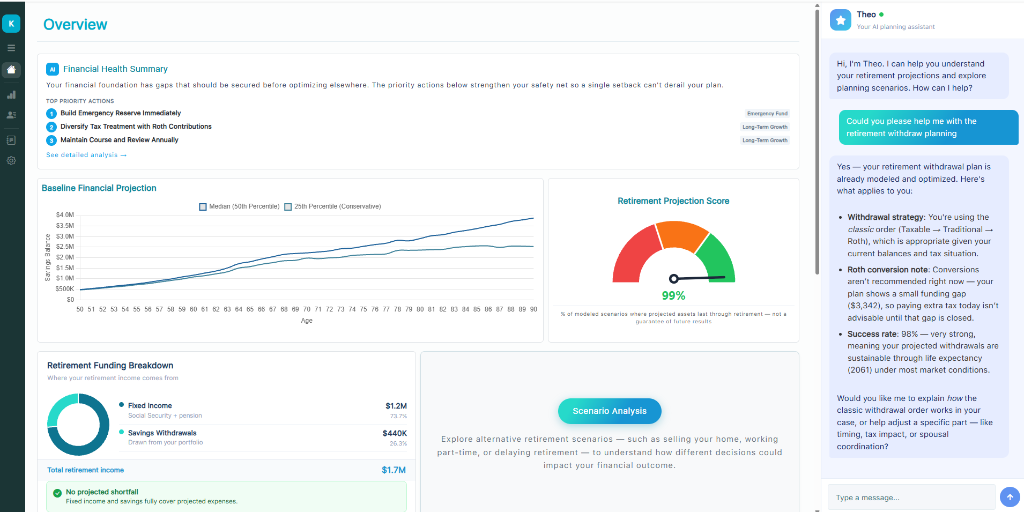Viewport: 1024px width, 512px height.
Task: Click the Retirement Funding Breakdown heading
Action: (x=110, y=366)
